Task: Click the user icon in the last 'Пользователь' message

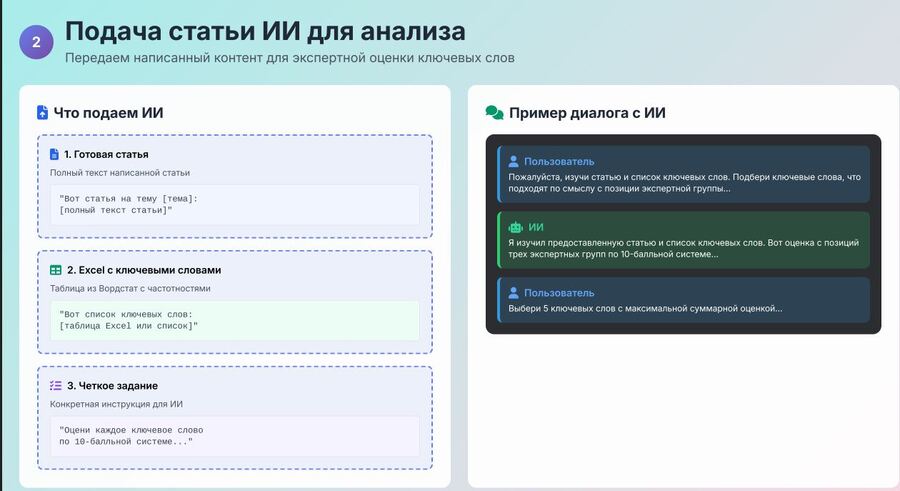Action: tap(514, 293)
